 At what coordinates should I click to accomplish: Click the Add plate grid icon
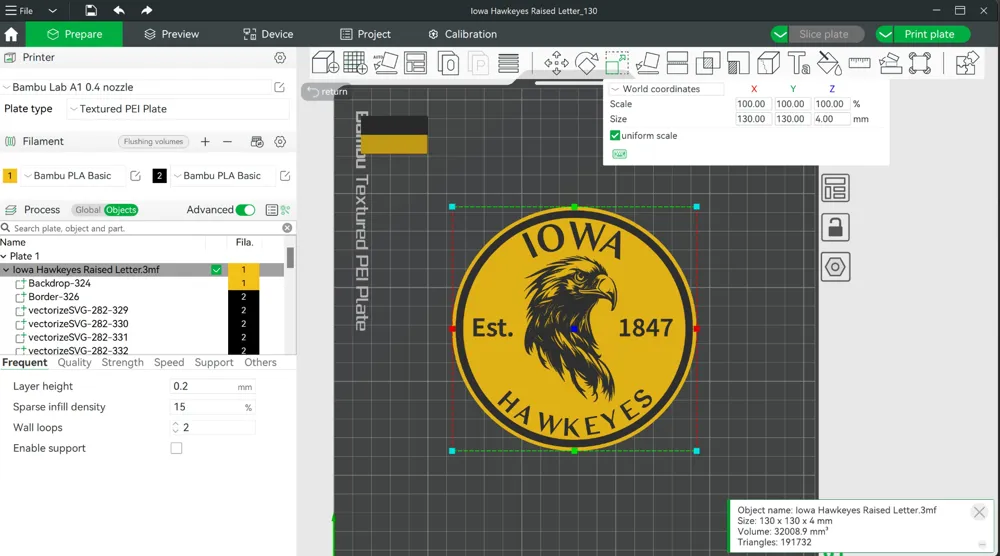tap(355, 64)
